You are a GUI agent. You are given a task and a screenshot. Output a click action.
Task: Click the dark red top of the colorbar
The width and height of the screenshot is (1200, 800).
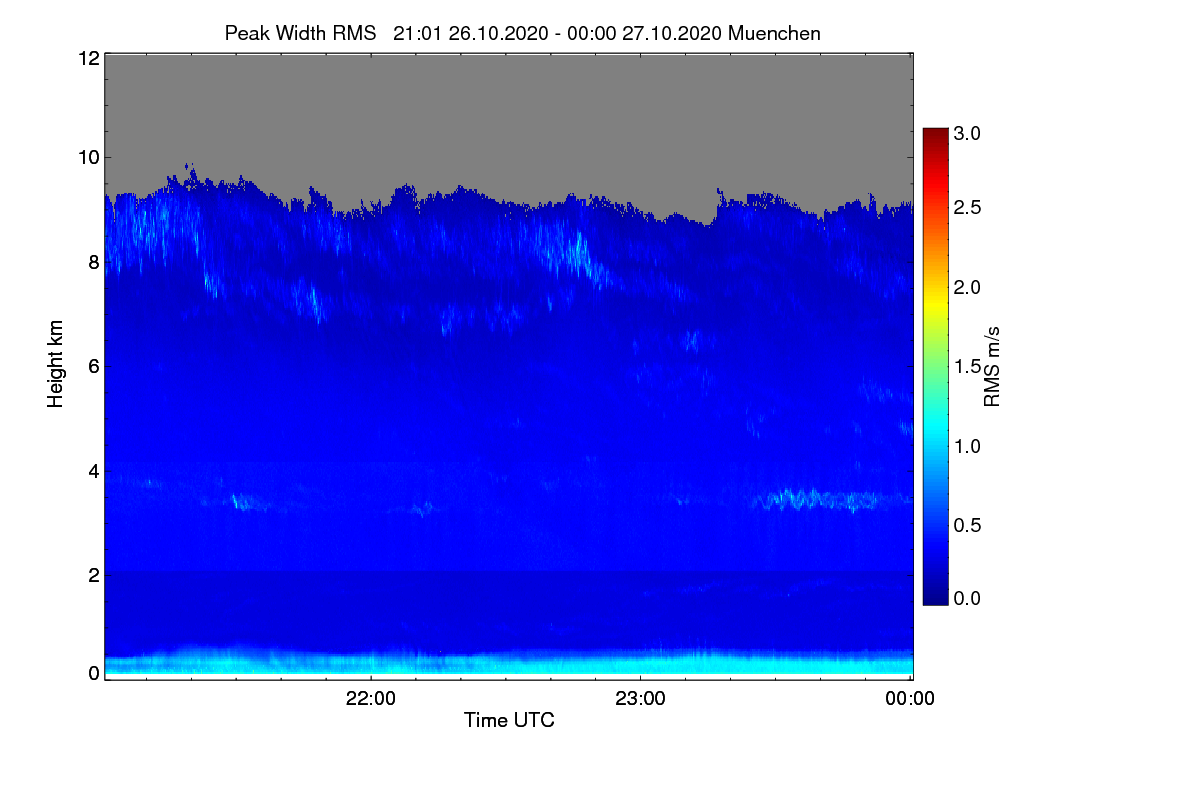pyautogui.click(x=935, y=136)
